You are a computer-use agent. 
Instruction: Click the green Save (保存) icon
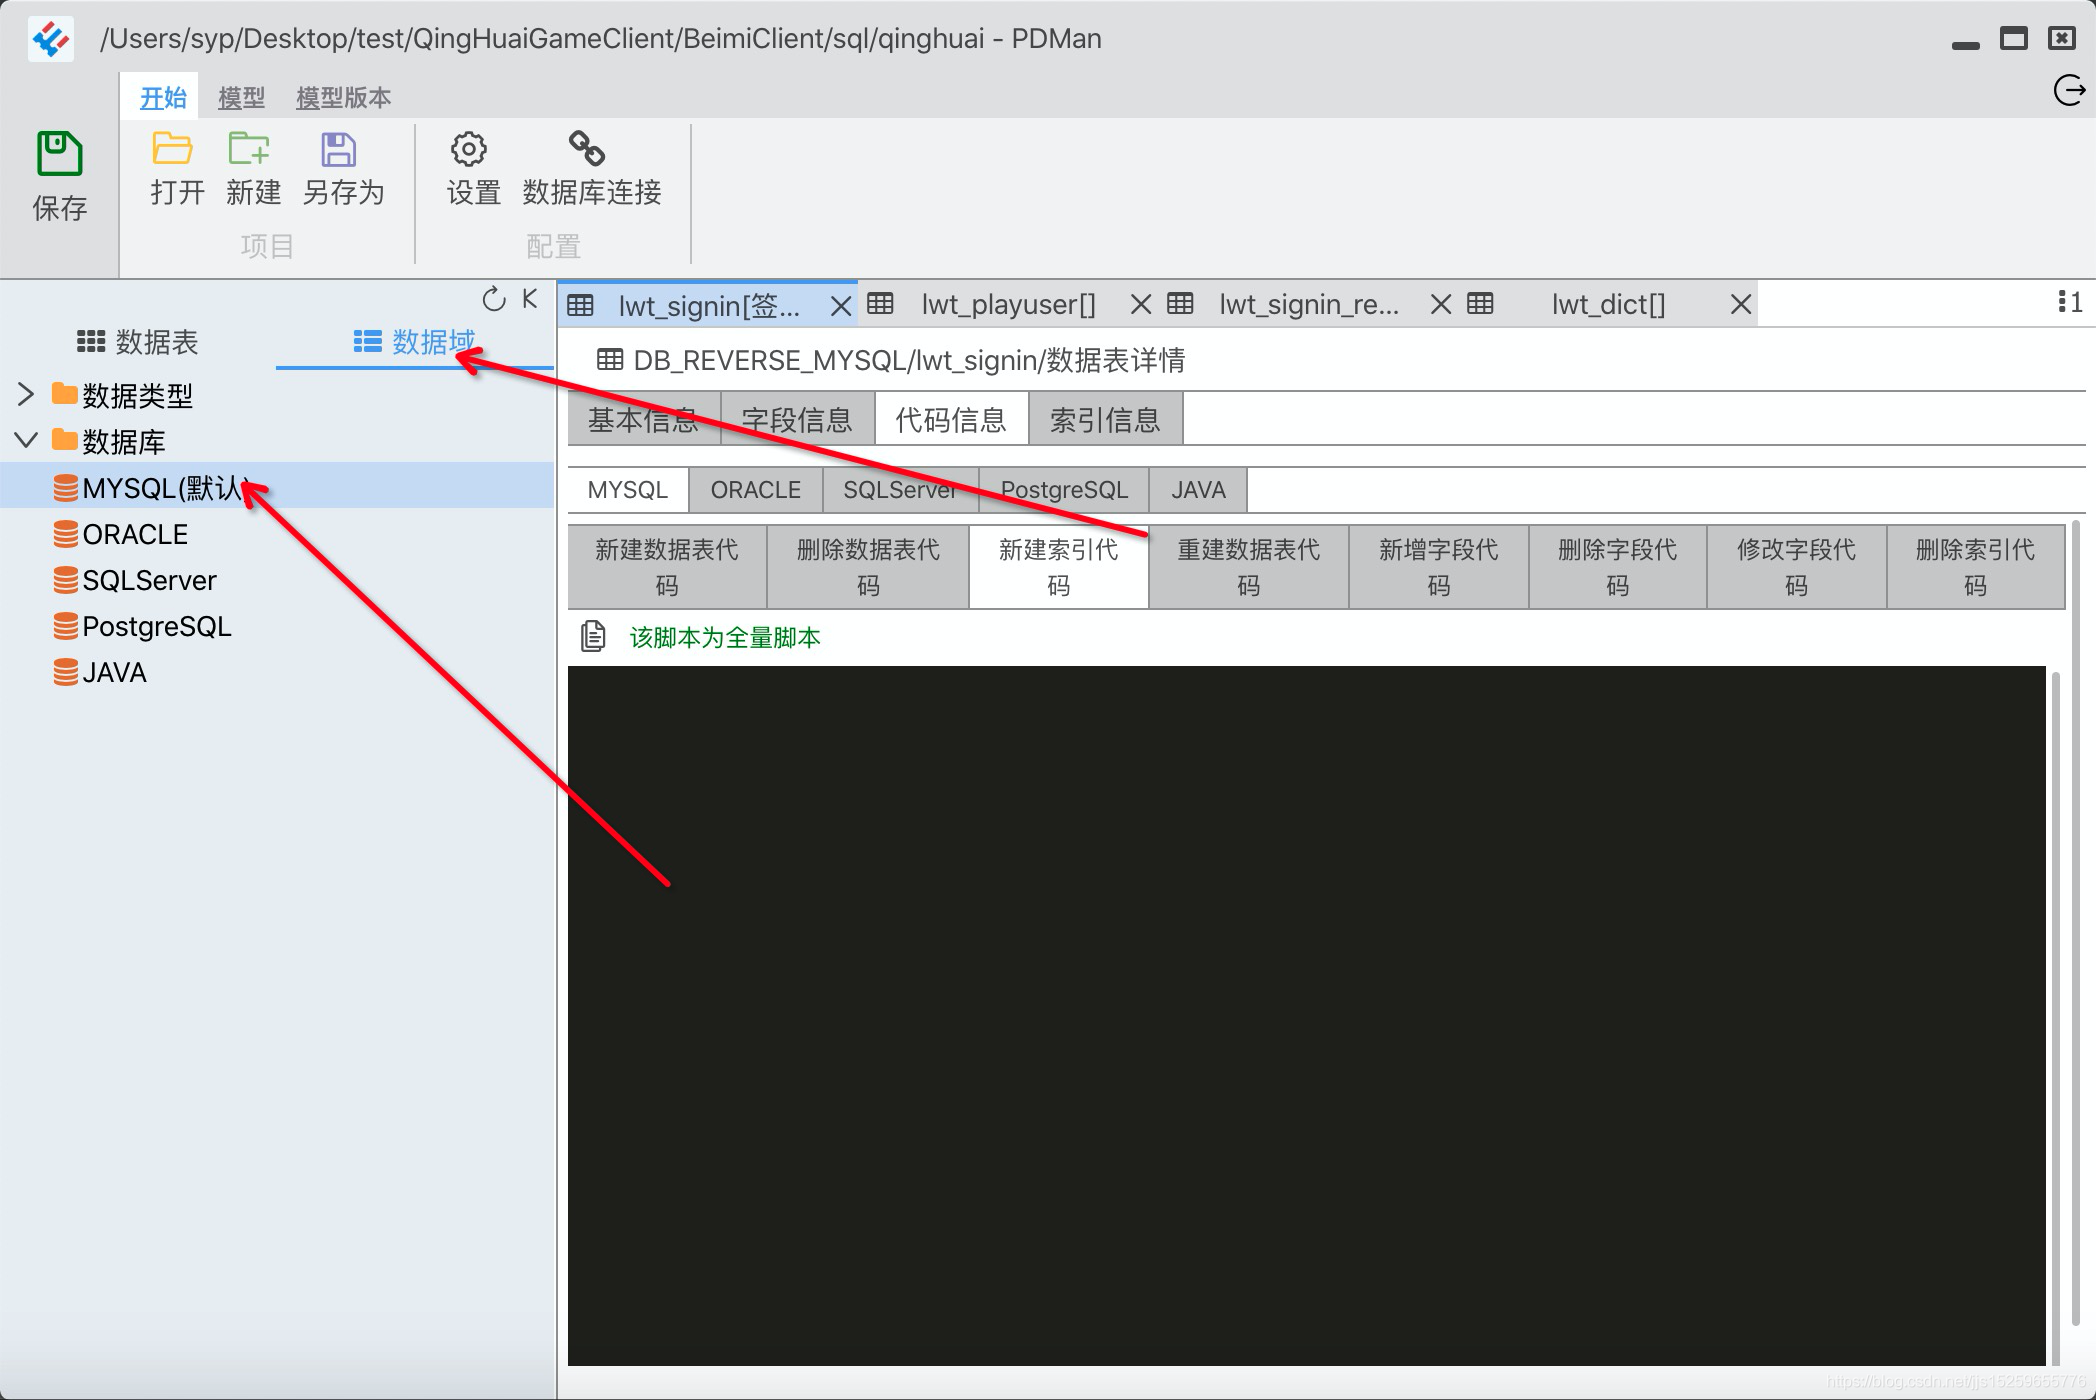[x=59, y=154]
